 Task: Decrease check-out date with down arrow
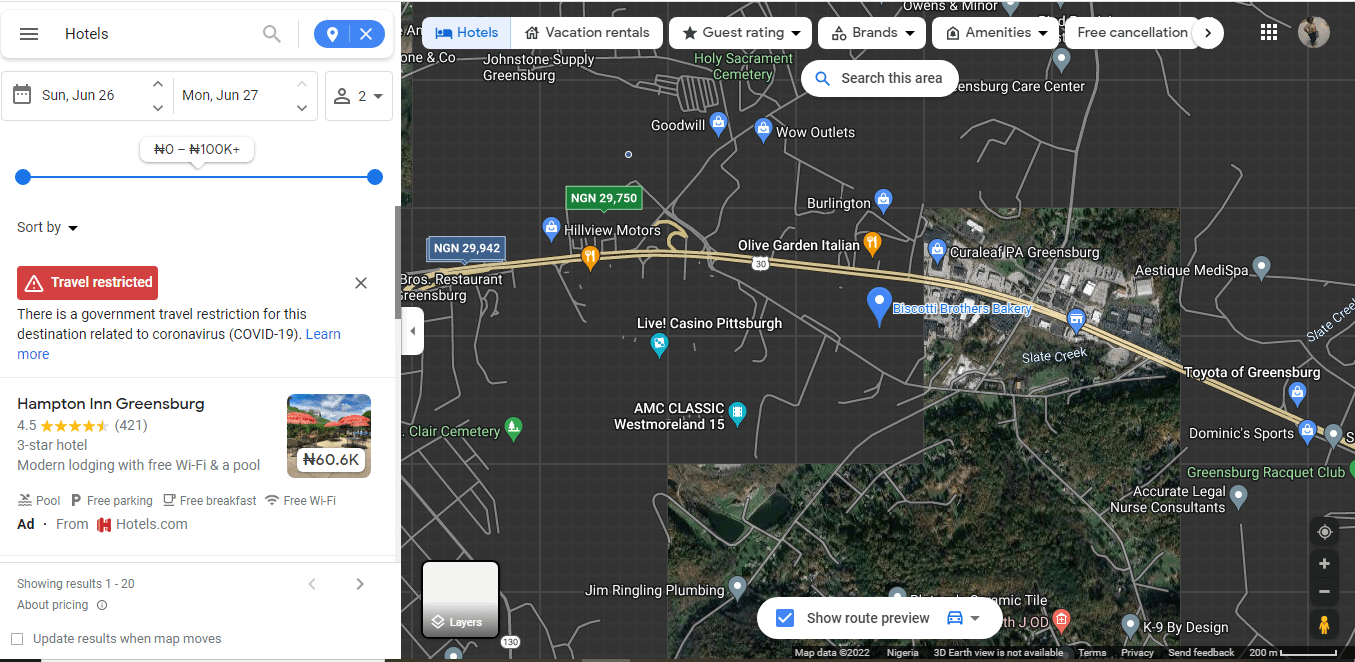302,107
